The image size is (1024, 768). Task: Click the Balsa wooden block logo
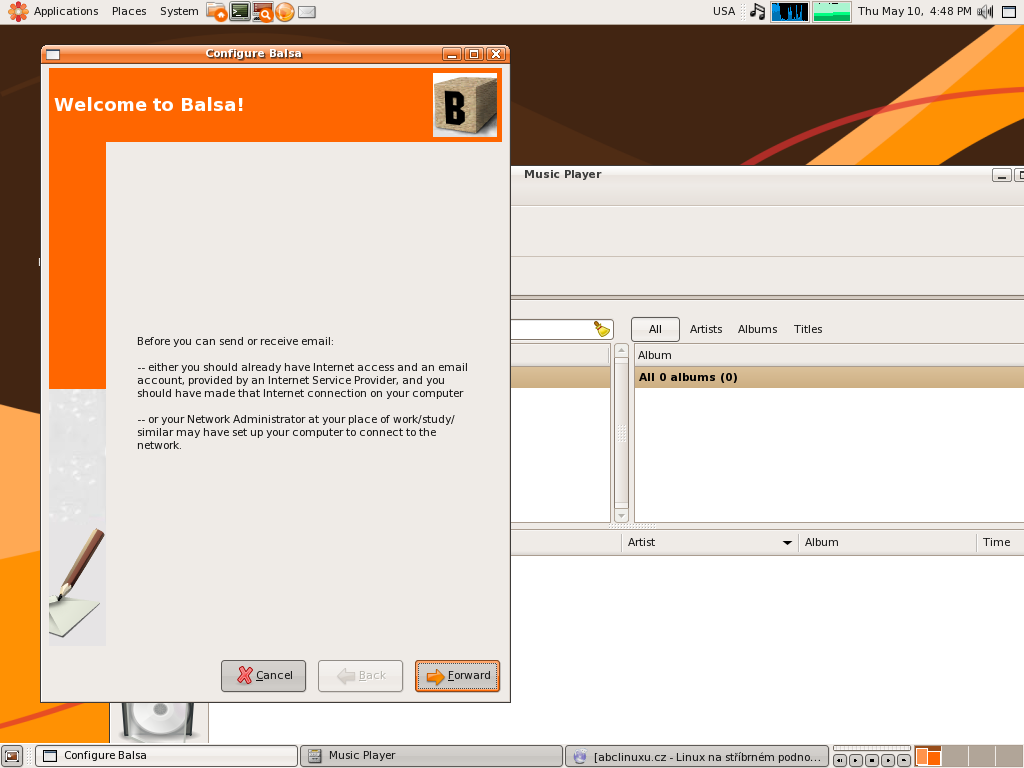[465, 105]
